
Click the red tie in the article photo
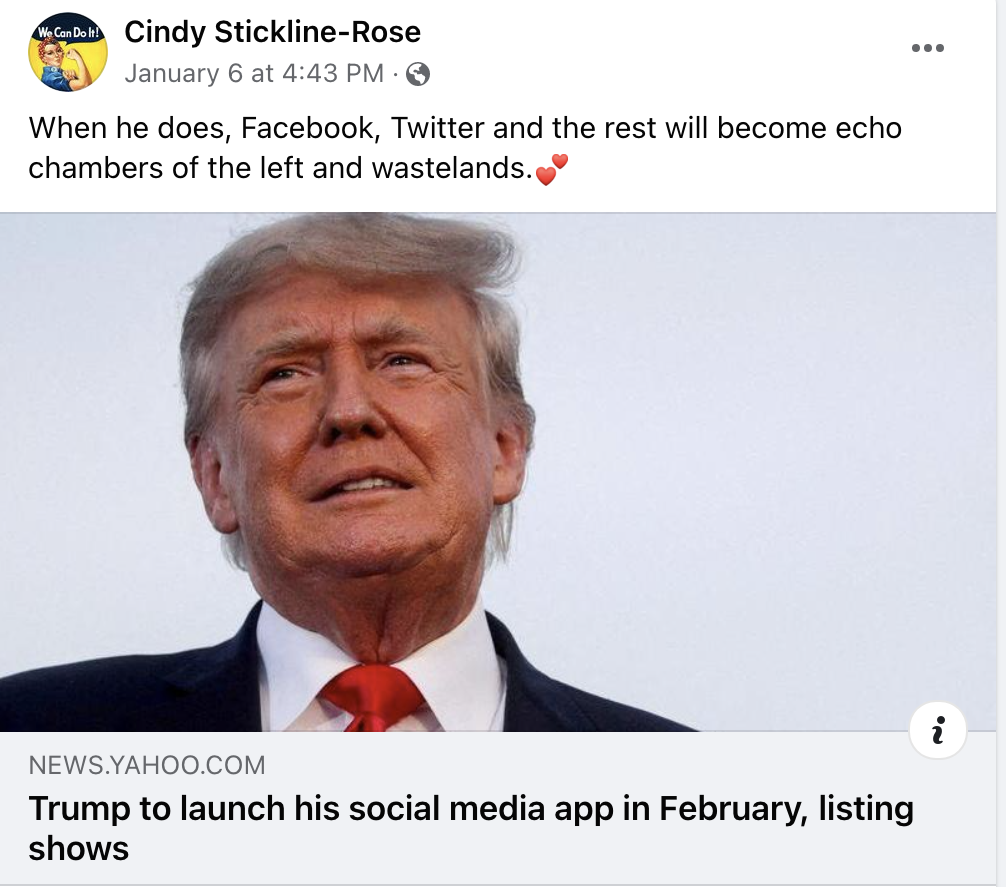click(372, 695)
